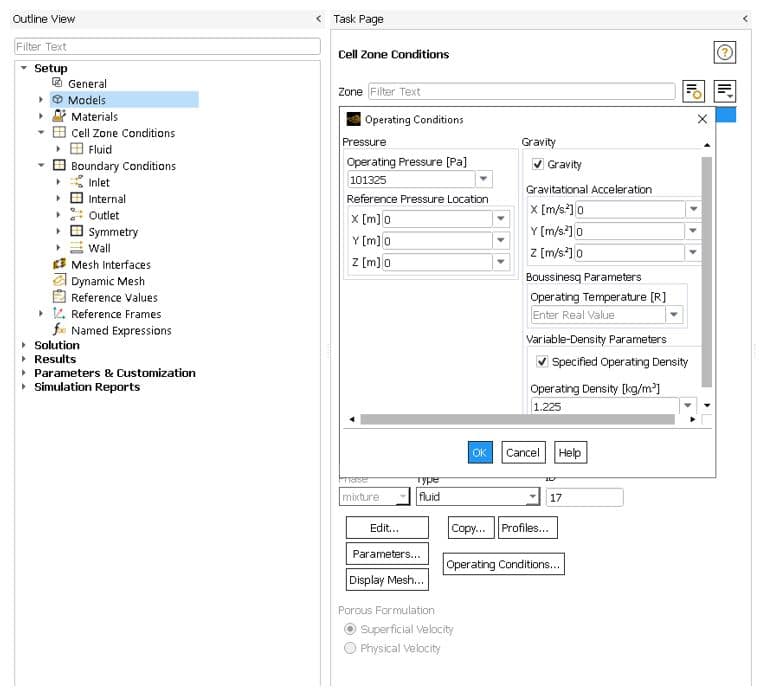Click the Reference Values grid icon
The height and width of the screenshot is (697, 759).
(59, 297)
